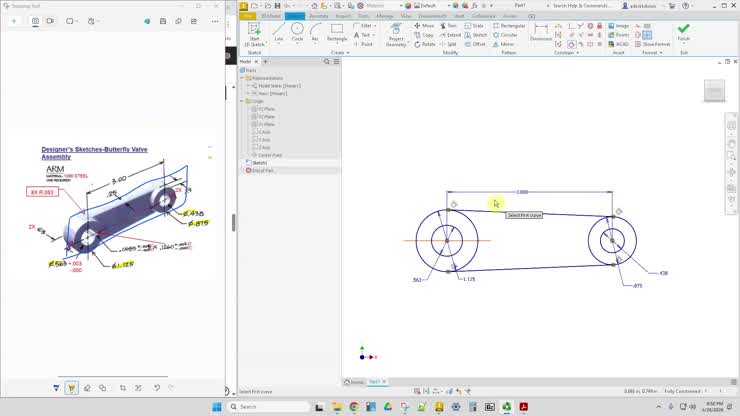Click the Search Help & Commands field

click(581, 6)
